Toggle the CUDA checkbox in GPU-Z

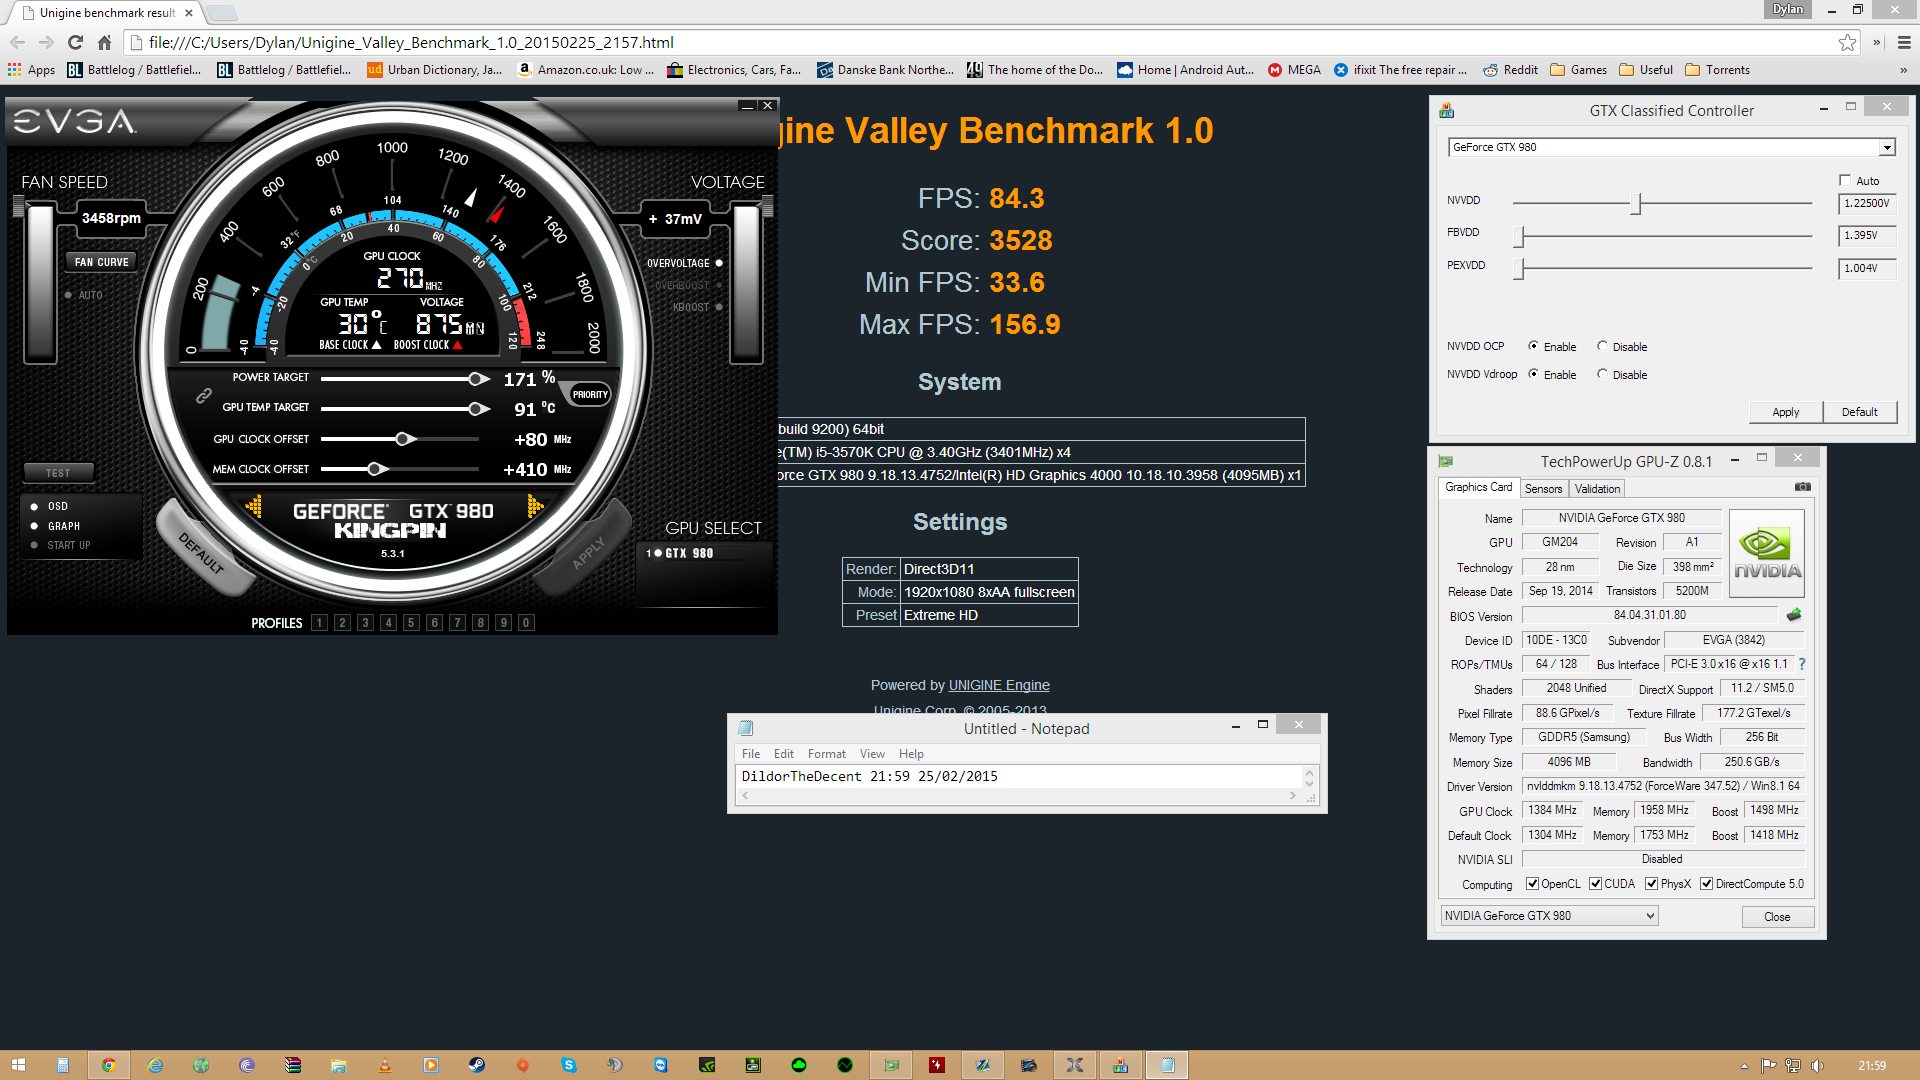point(1595,884)
